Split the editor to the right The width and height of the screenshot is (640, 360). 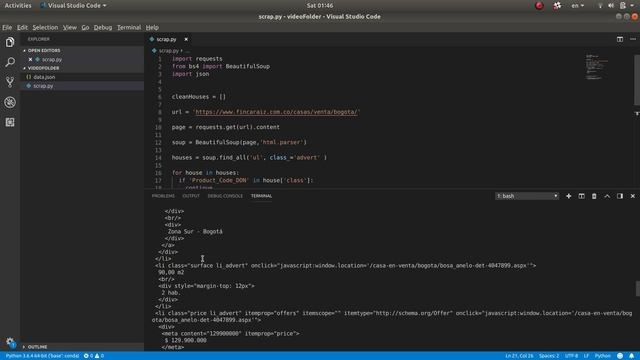(x=620, y=39)
